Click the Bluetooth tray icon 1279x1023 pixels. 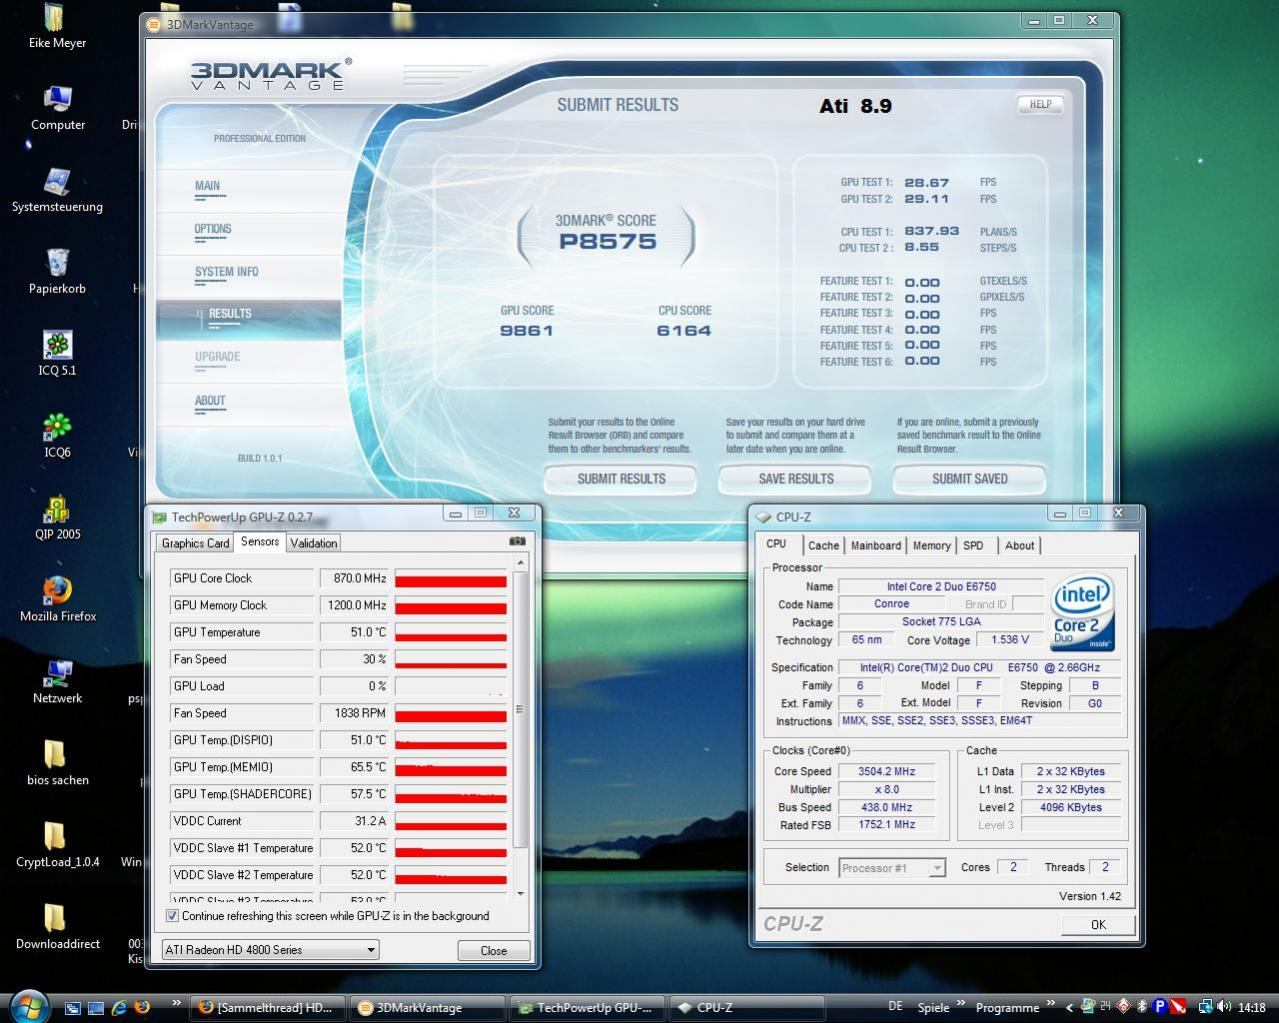pos(1141,1008)
